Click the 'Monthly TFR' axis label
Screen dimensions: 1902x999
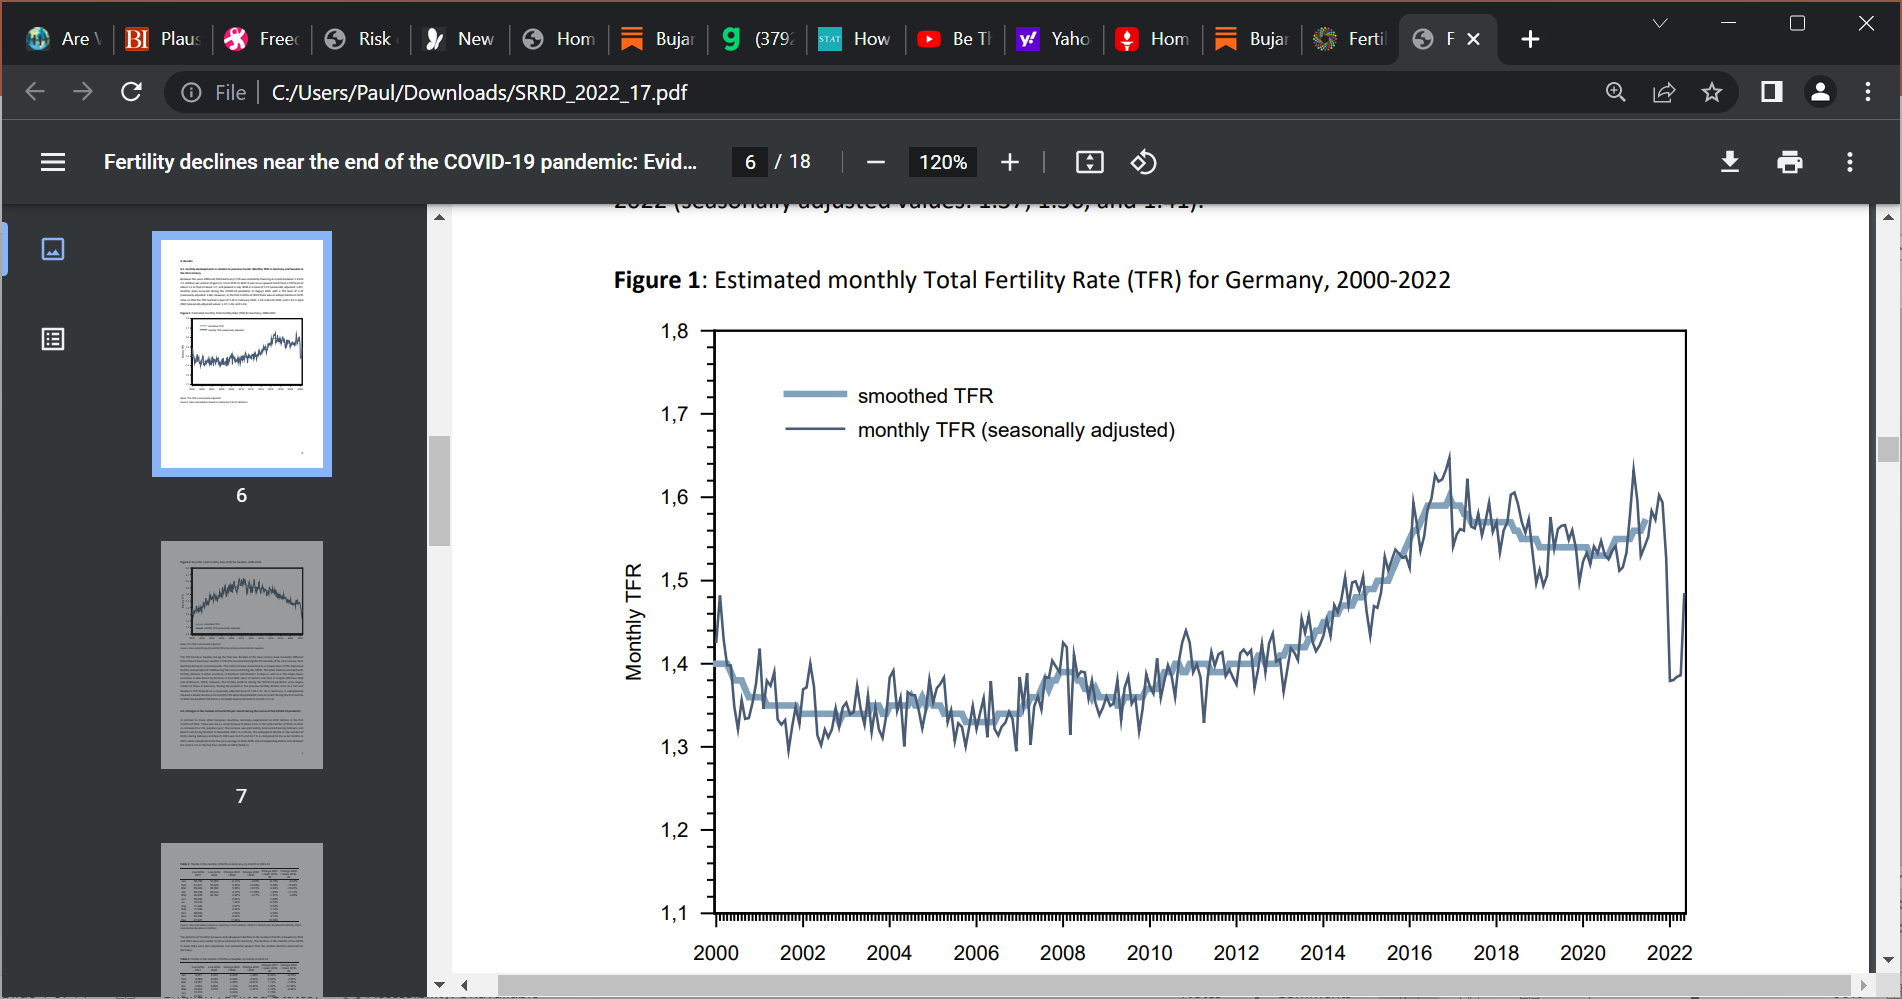click(633, 622)
